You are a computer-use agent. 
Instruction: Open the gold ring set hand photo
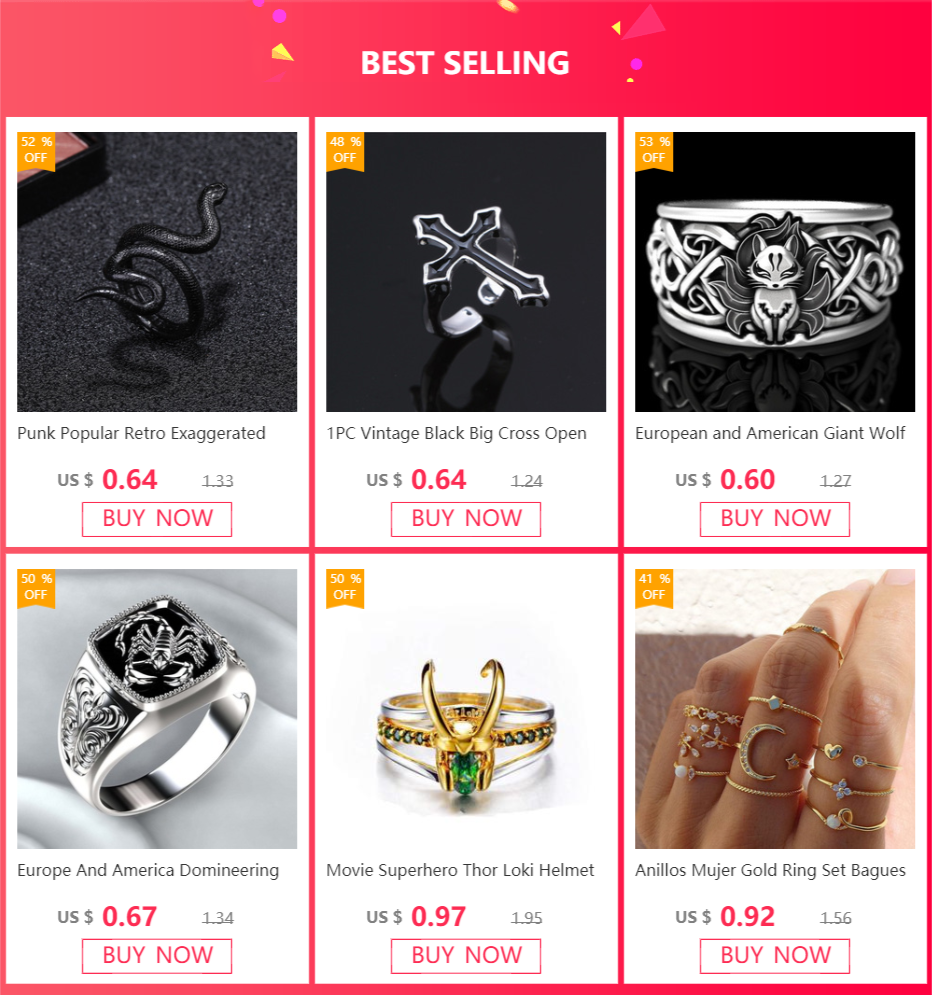pyautogui.click(x=775, y=709)
